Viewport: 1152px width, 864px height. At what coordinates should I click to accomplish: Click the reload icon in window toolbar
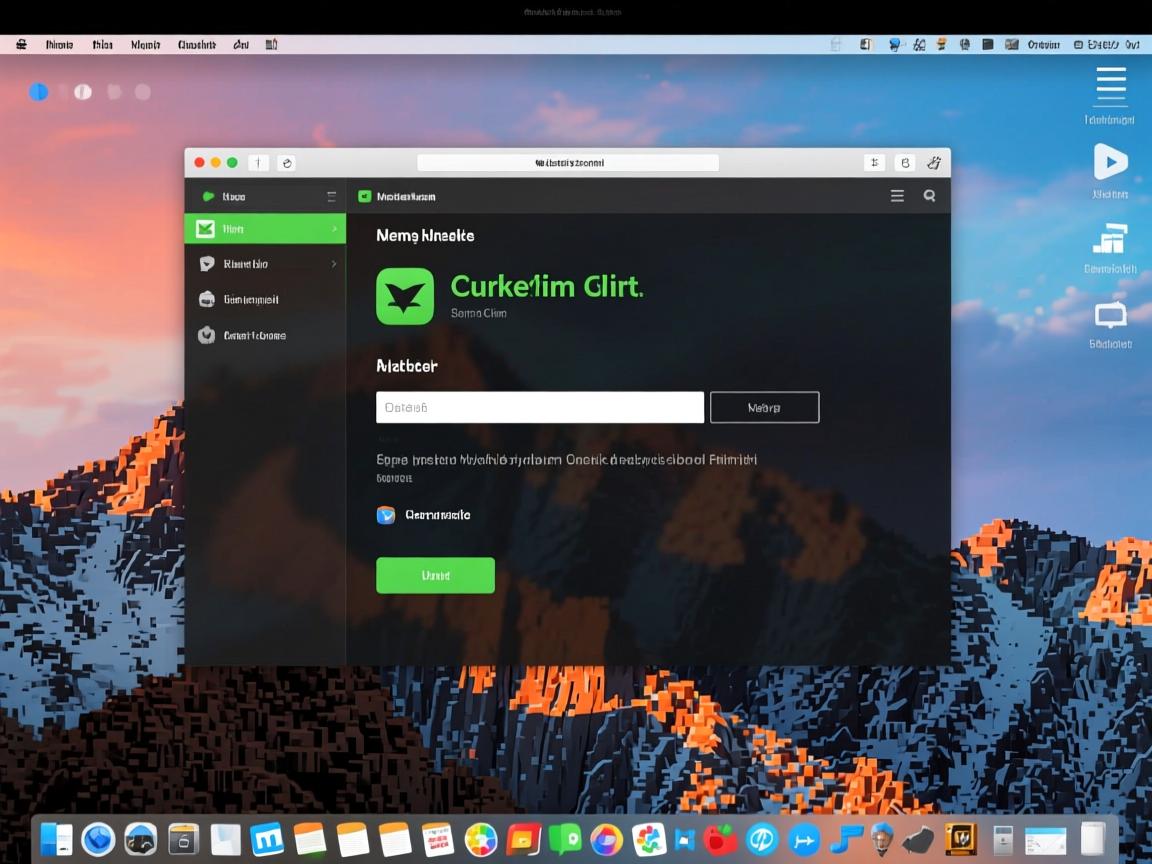pos(286,163)
